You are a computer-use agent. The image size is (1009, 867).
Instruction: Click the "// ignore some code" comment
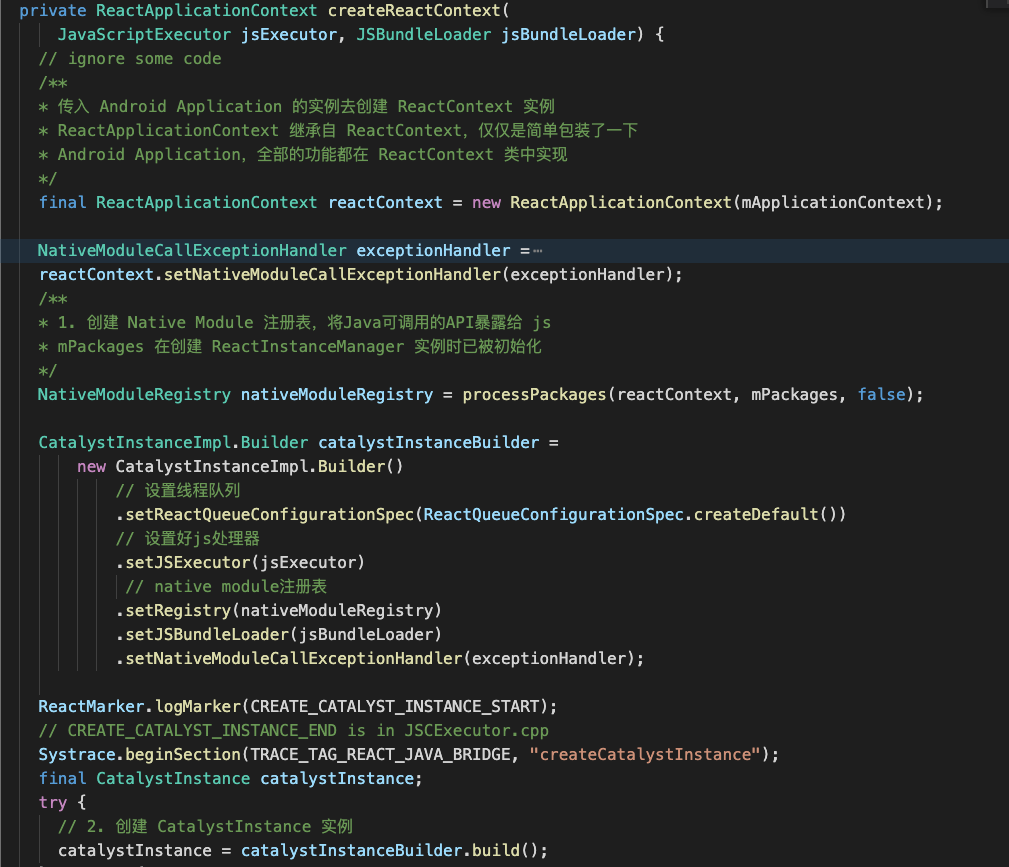pos(130,59)
